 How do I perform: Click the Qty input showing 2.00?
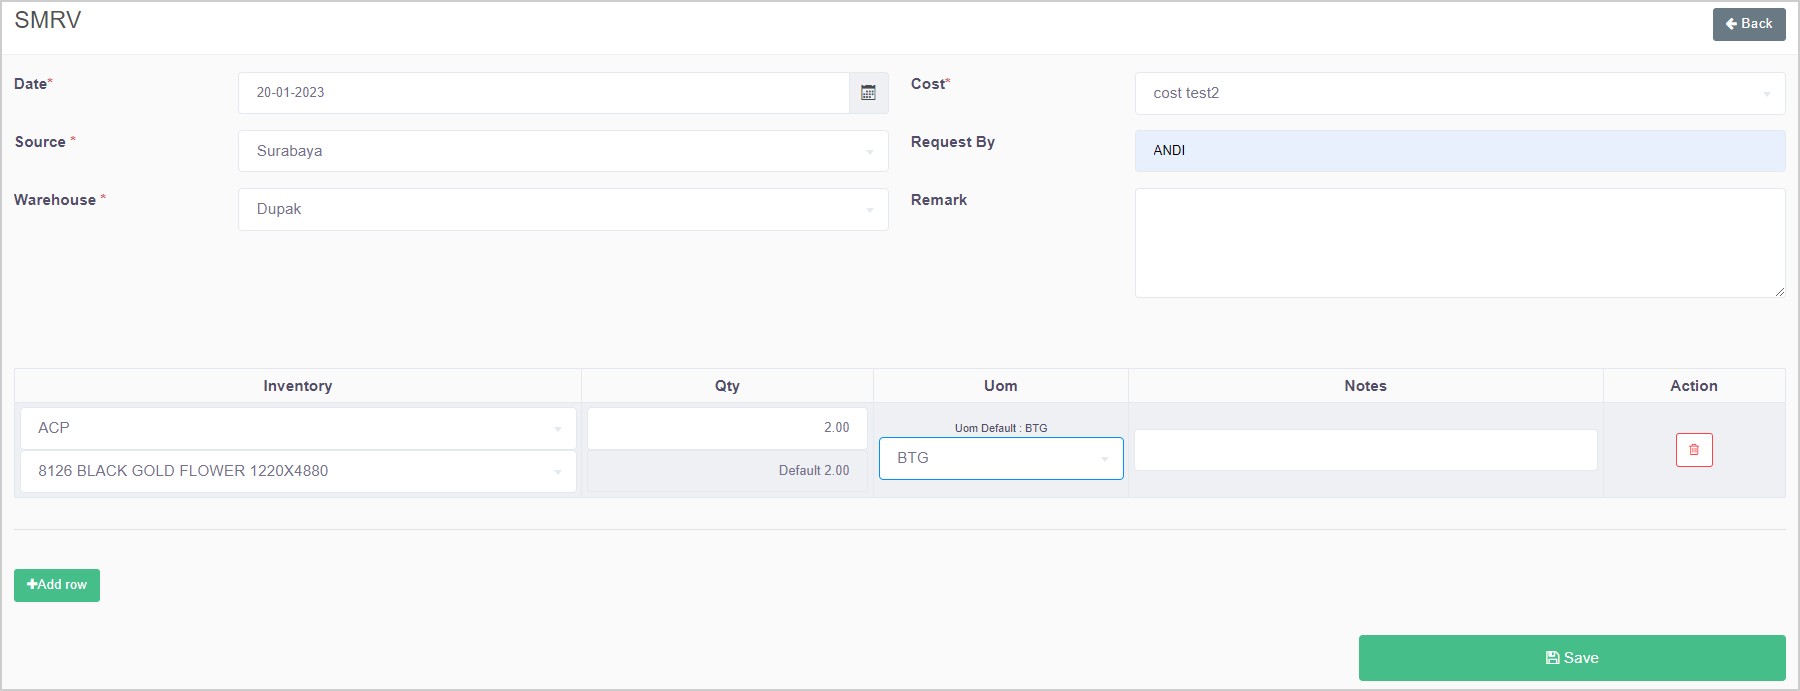pos(727,428)
